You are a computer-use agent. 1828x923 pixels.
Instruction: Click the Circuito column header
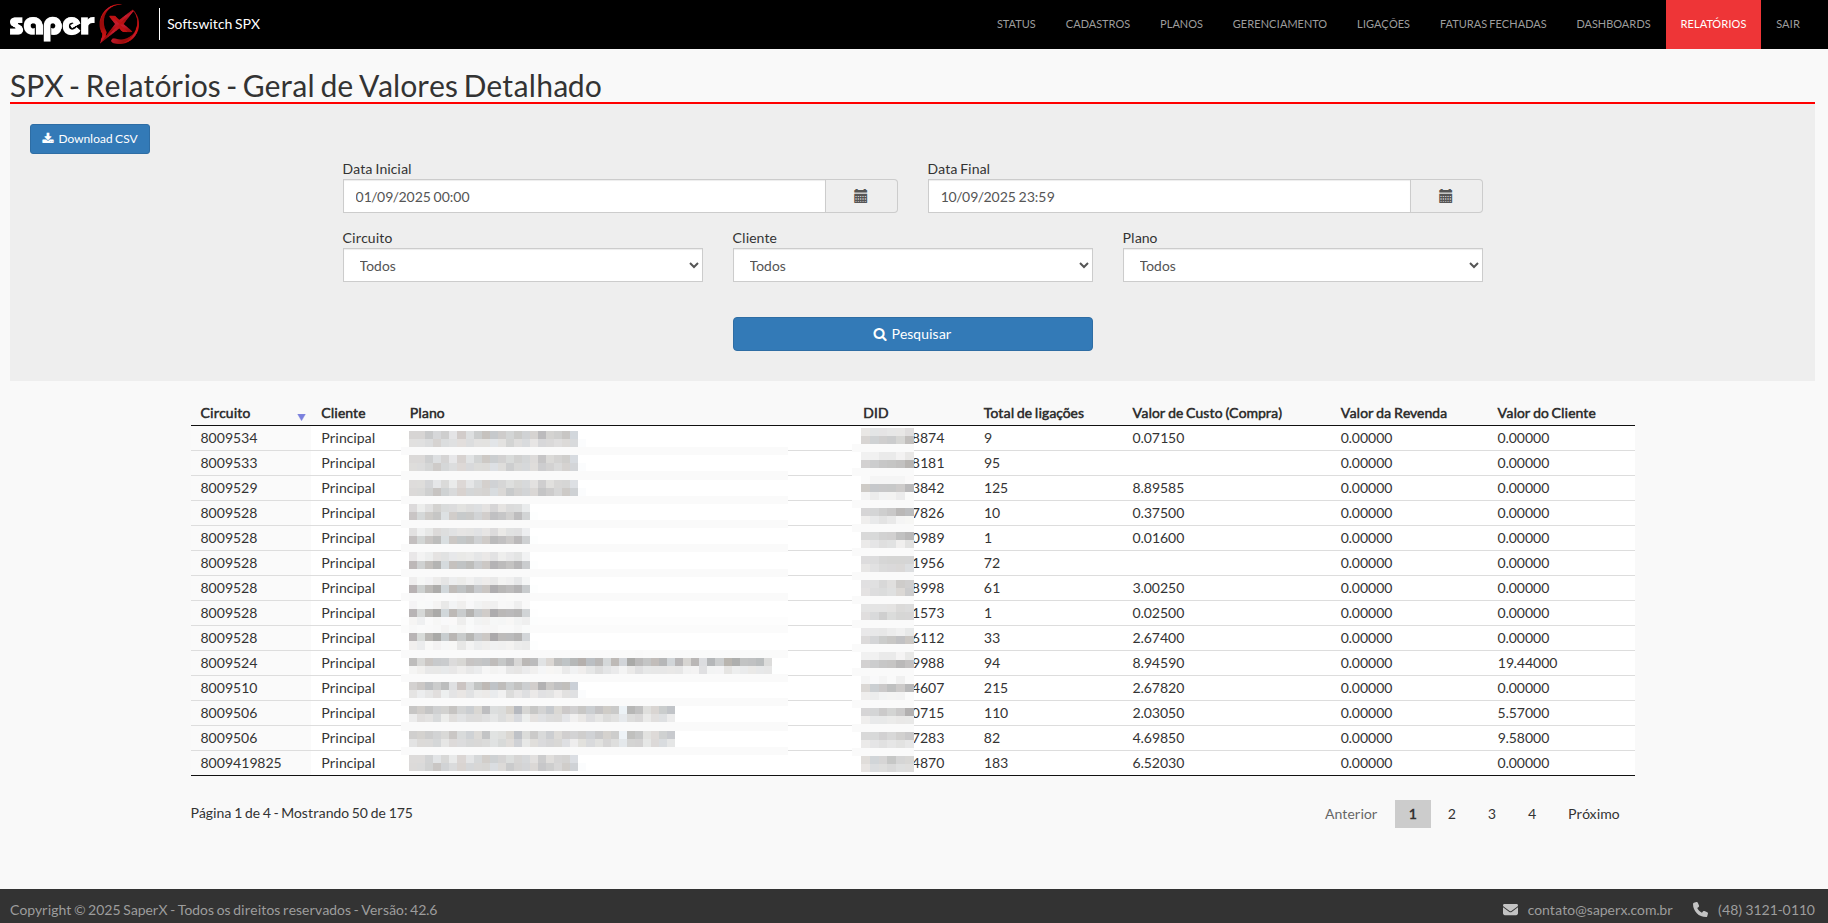tap(225, 413)
